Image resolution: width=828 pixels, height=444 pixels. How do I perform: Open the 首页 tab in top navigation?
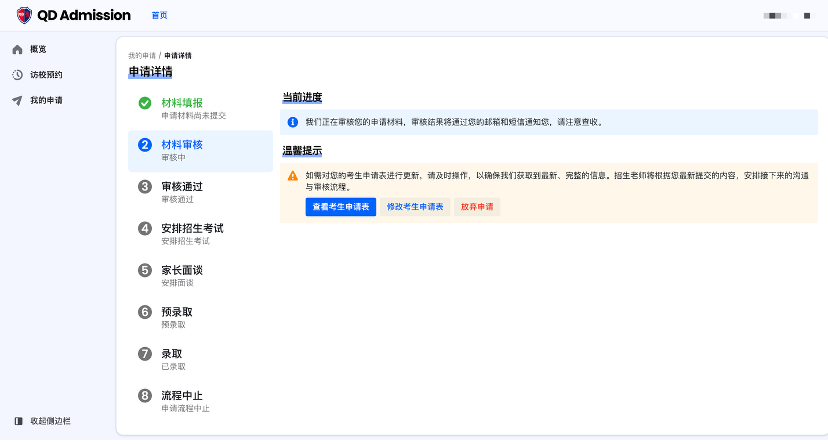coord(159,16)
